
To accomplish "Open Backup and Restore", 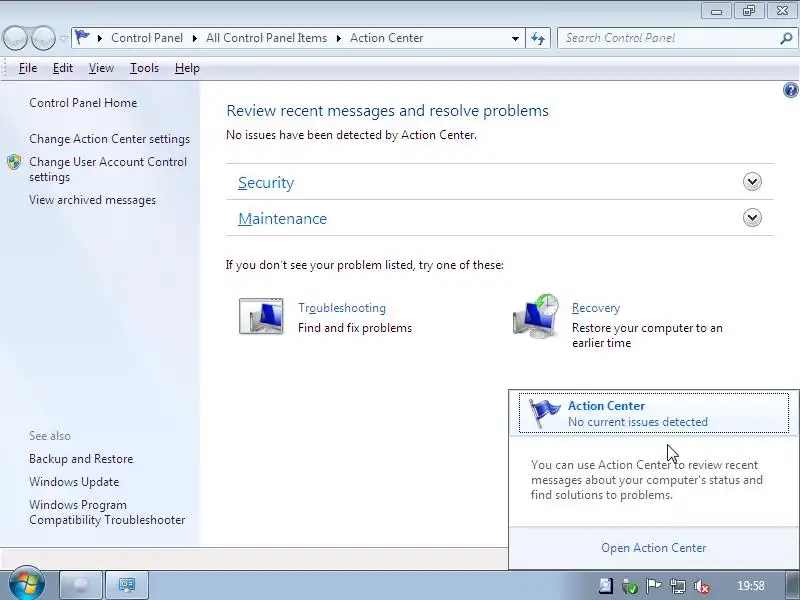I will [81, 459].
